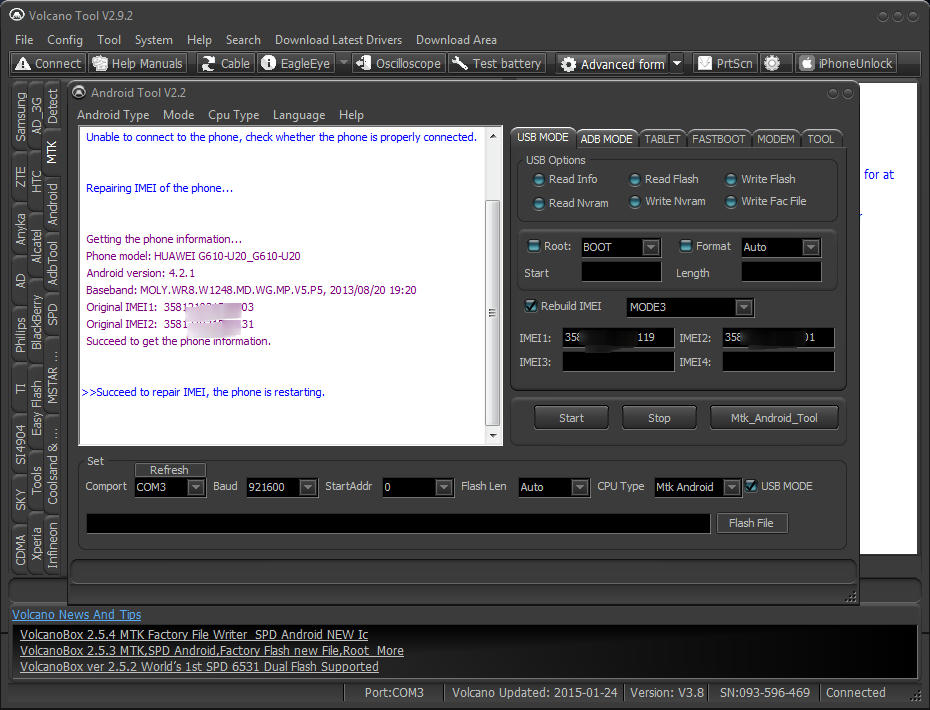Screen dimensions: 930x710
Task: Switch to the MODEM tab
Action: click(775, 139)
